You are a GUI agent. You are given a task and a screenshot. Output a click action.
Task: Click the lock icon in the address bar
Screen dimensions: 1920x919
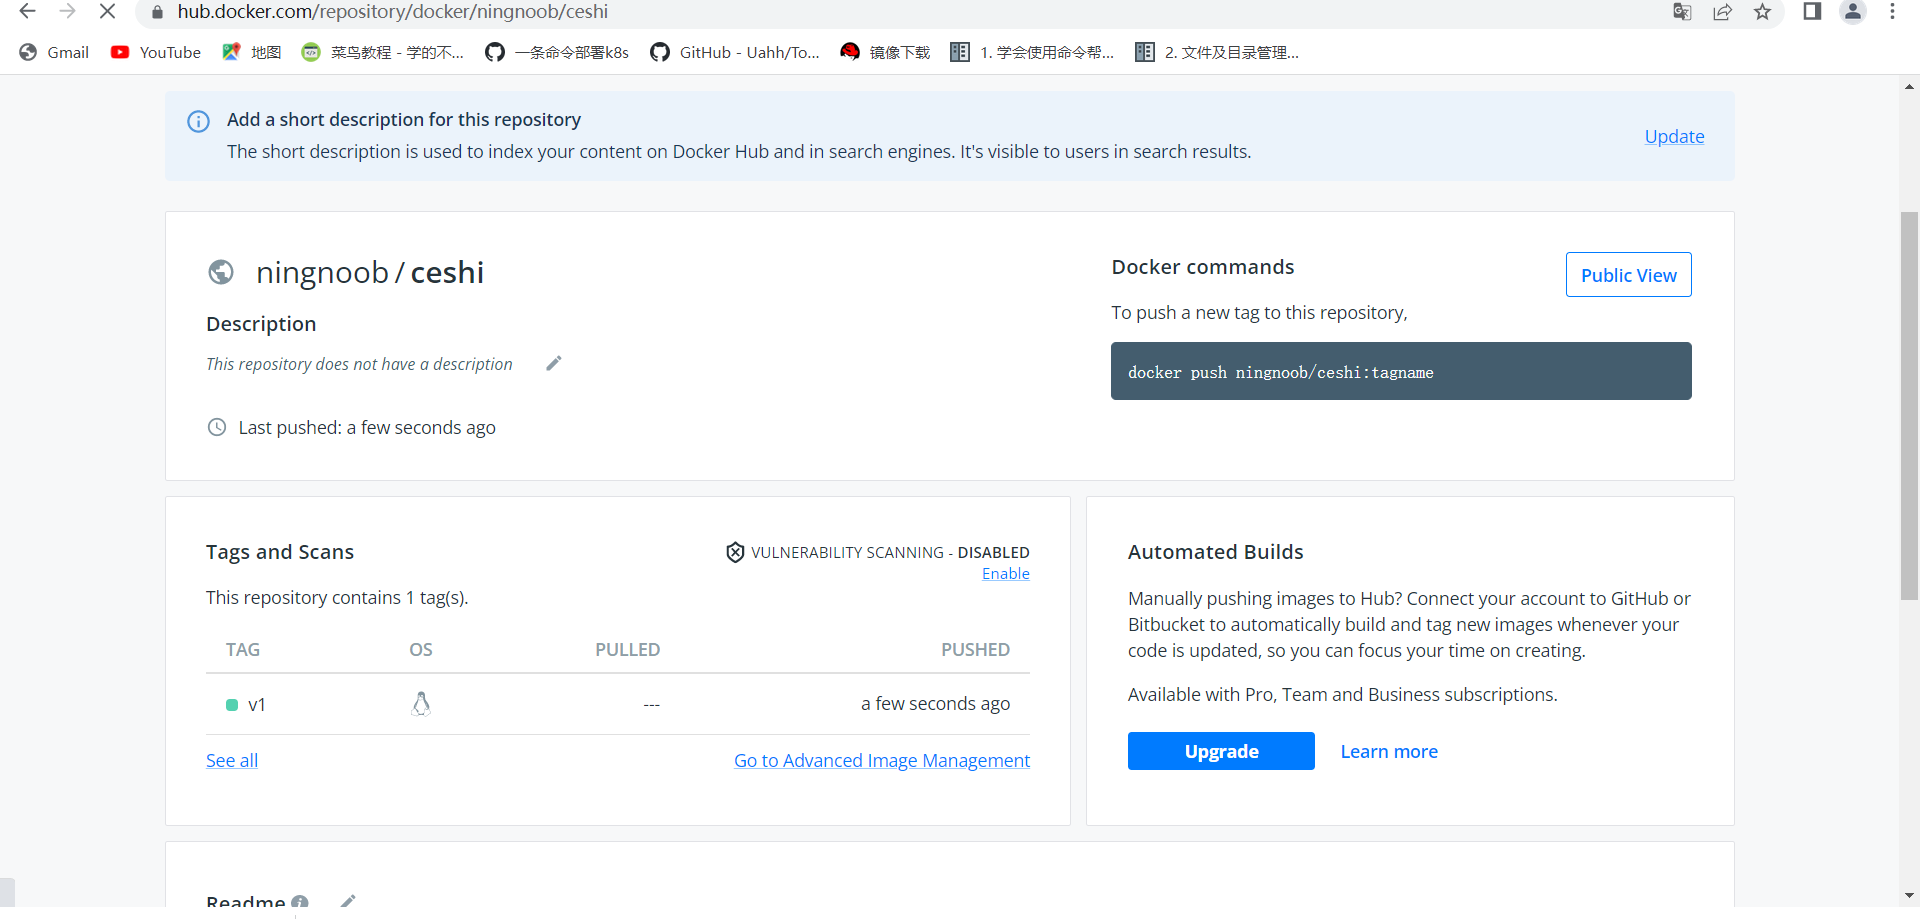pyautogui.click(x=157, y=12)
